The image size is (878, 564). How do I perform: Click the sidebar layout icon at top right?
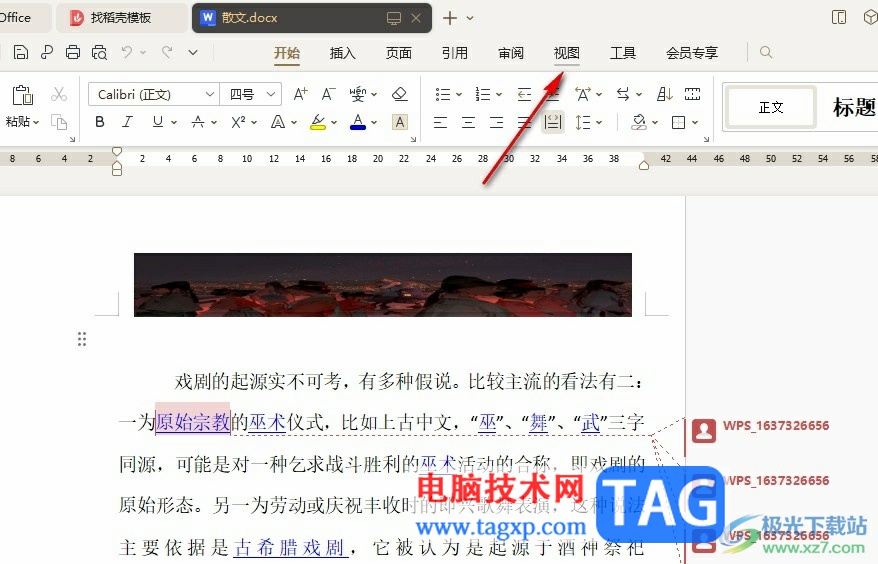[839, 17]
